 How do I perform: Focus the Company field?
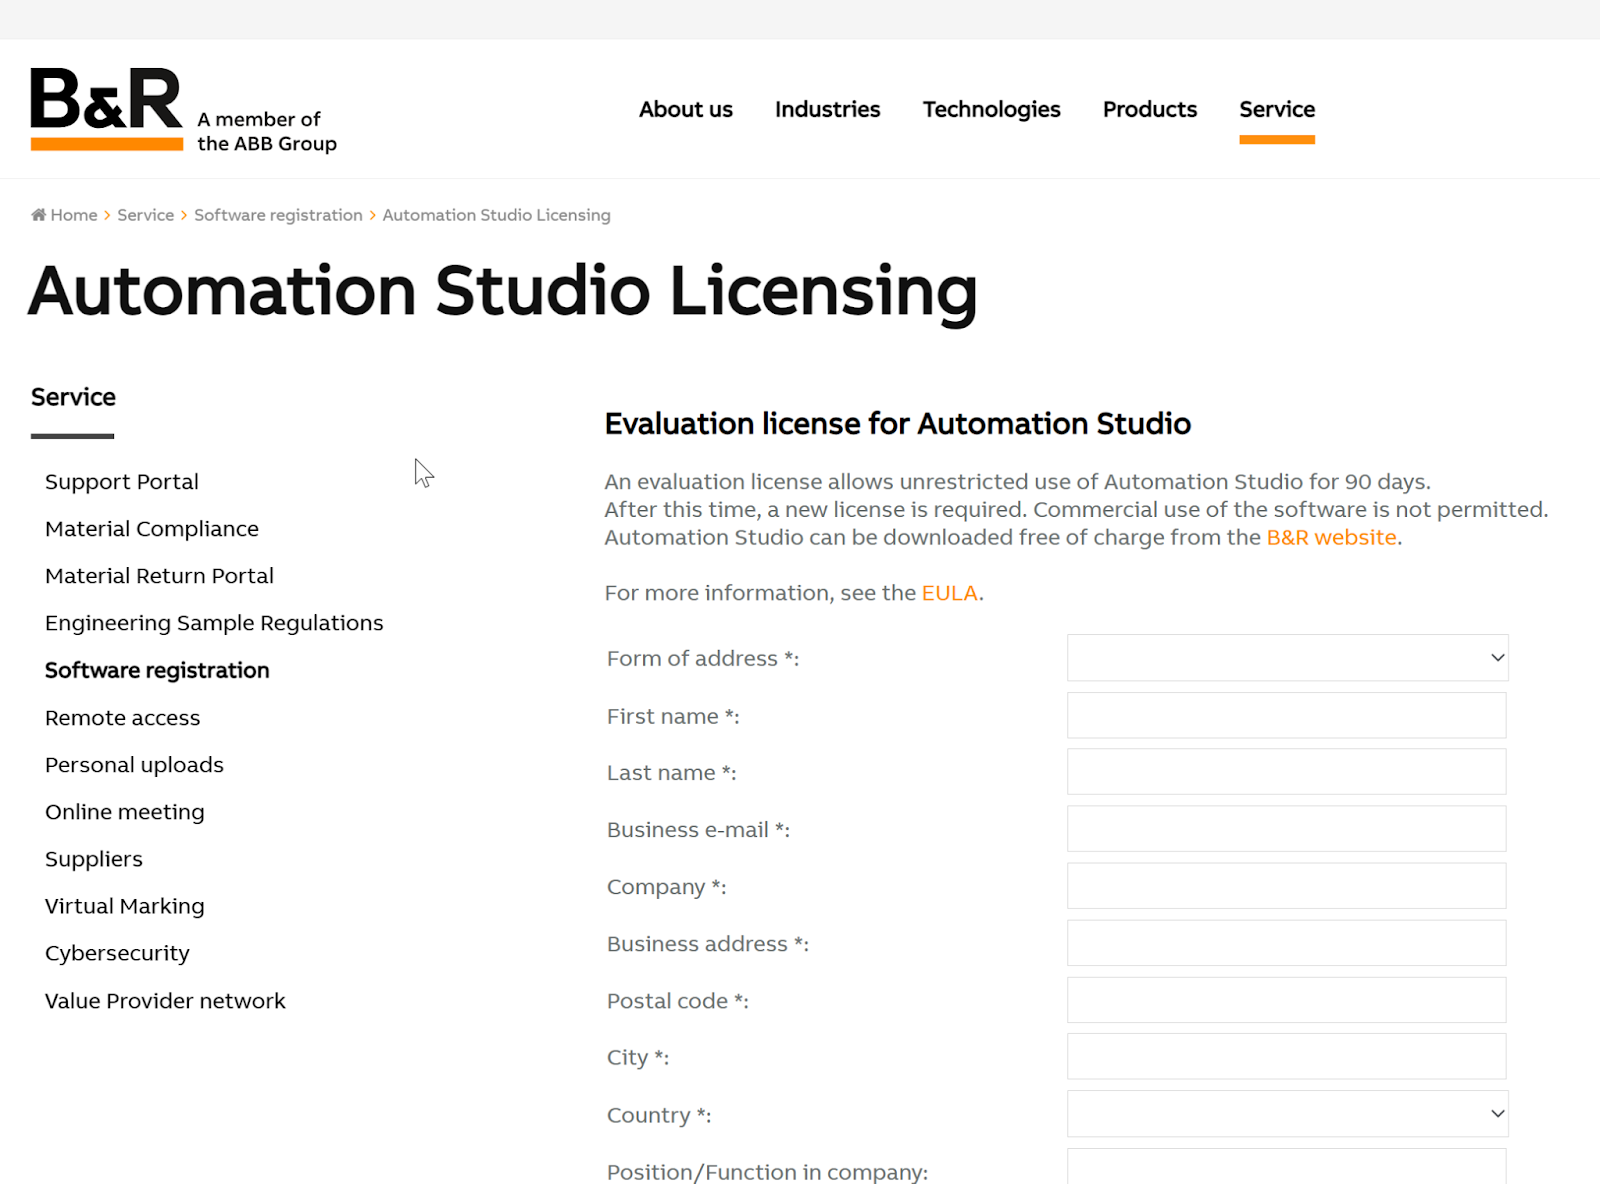tap(1286, 886)
